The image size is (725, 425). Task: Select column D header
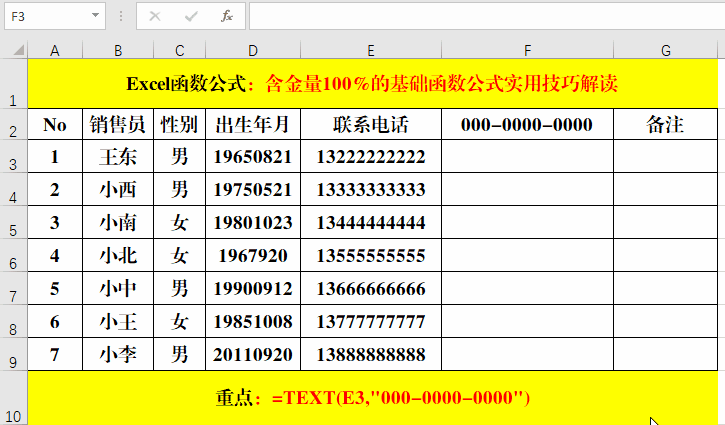[253, 50]
